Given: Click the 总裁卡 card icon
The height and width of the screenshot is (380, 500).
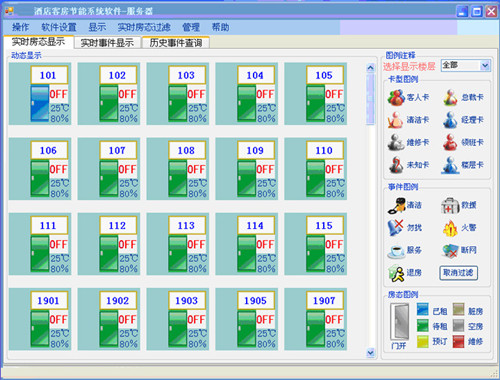Looking at the screenshot, I should tap(450, 98).
